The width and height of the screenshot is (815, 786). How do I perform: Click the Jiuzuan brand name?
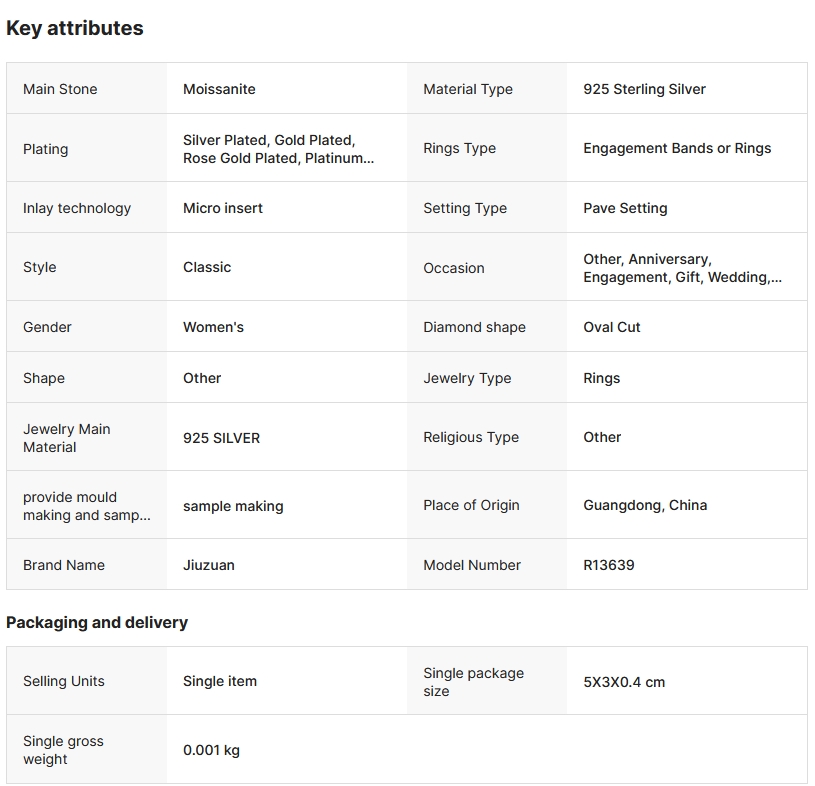tap(209, 565)
